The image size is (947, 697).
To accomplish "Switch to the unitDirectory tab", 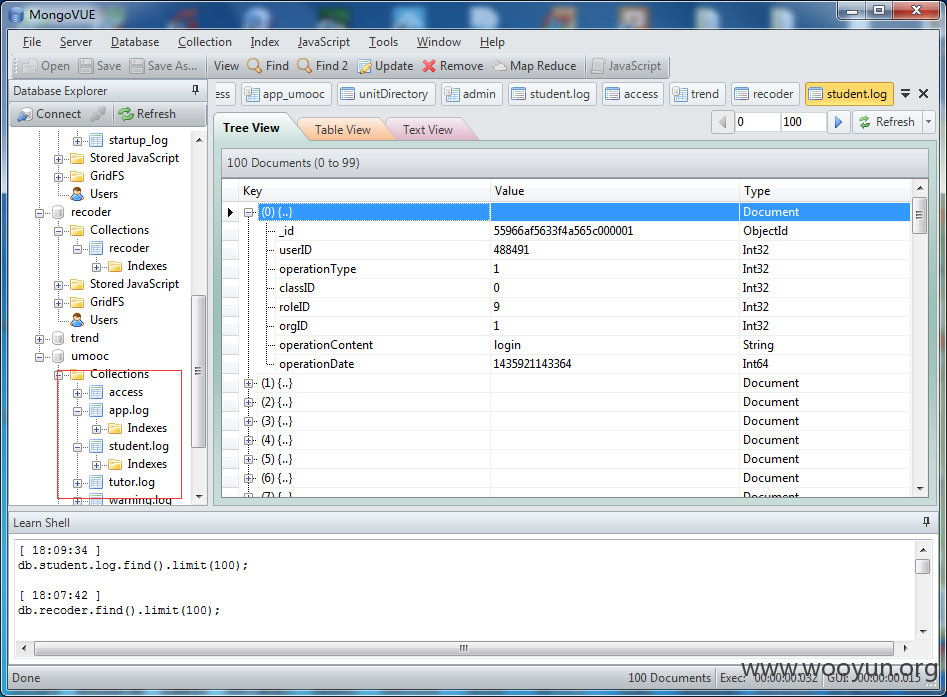I will click(385, 94).
